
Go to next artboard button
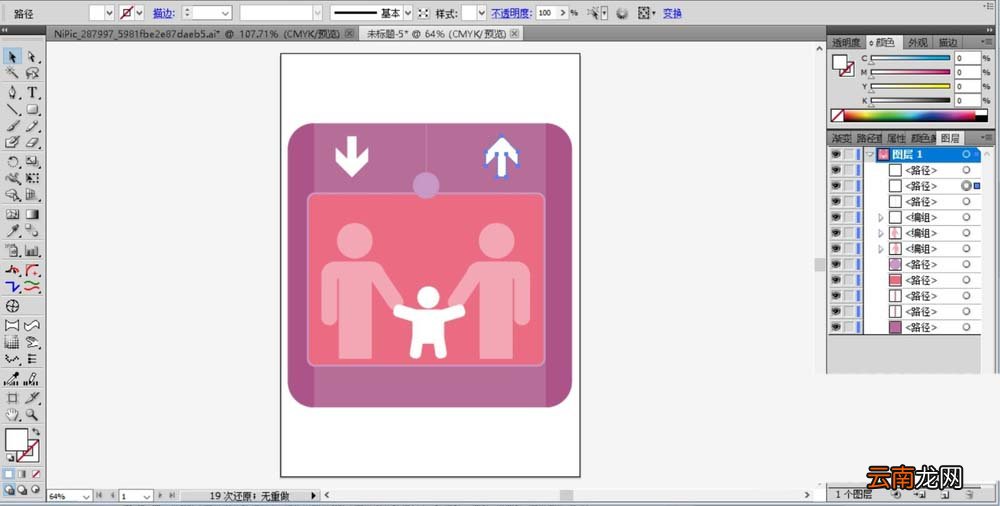coord(160,495)
